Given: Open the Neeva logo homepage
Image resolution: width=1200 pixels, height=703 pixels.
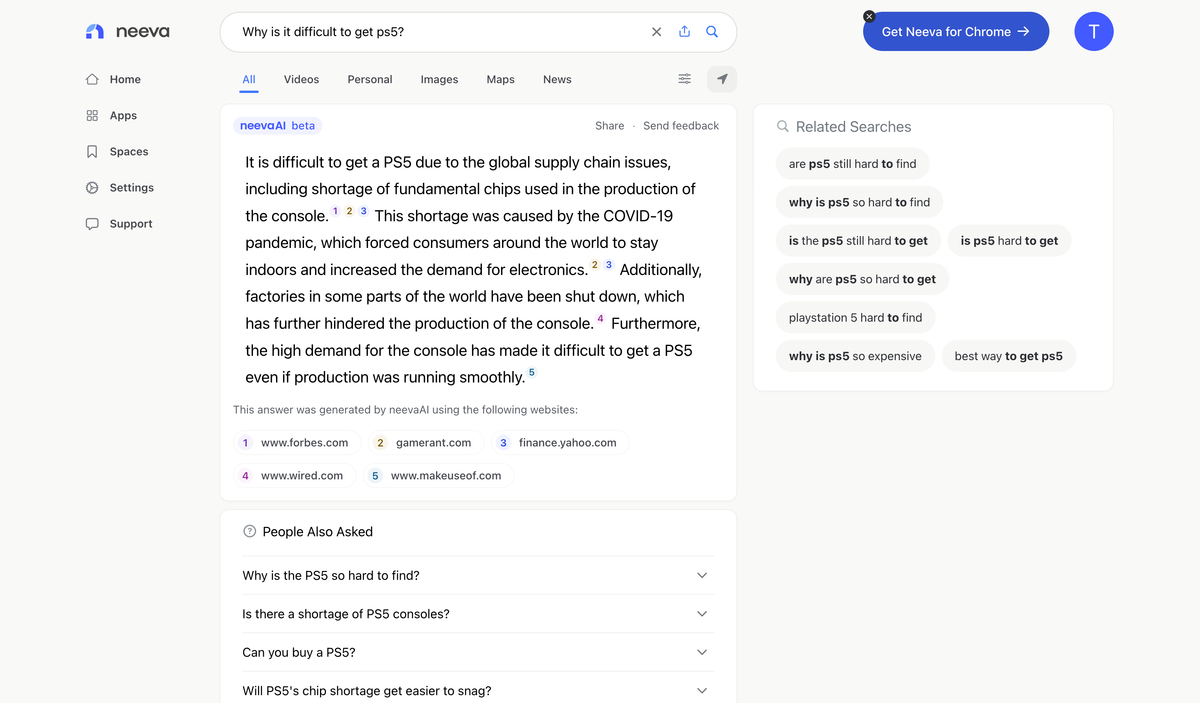Looking at the screenshot, I should click(x=128, y=32).
